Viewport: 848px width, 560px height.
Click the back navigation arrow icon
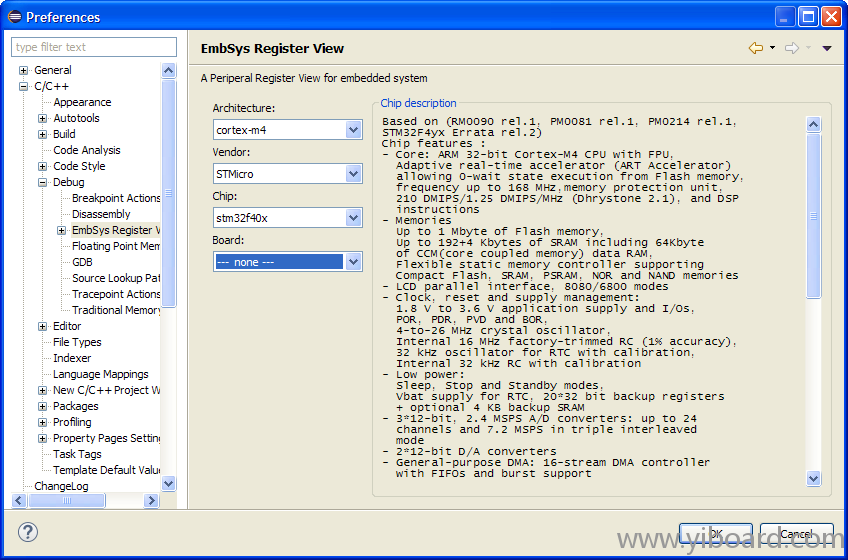pyautogui.click(x=755, y=48)
